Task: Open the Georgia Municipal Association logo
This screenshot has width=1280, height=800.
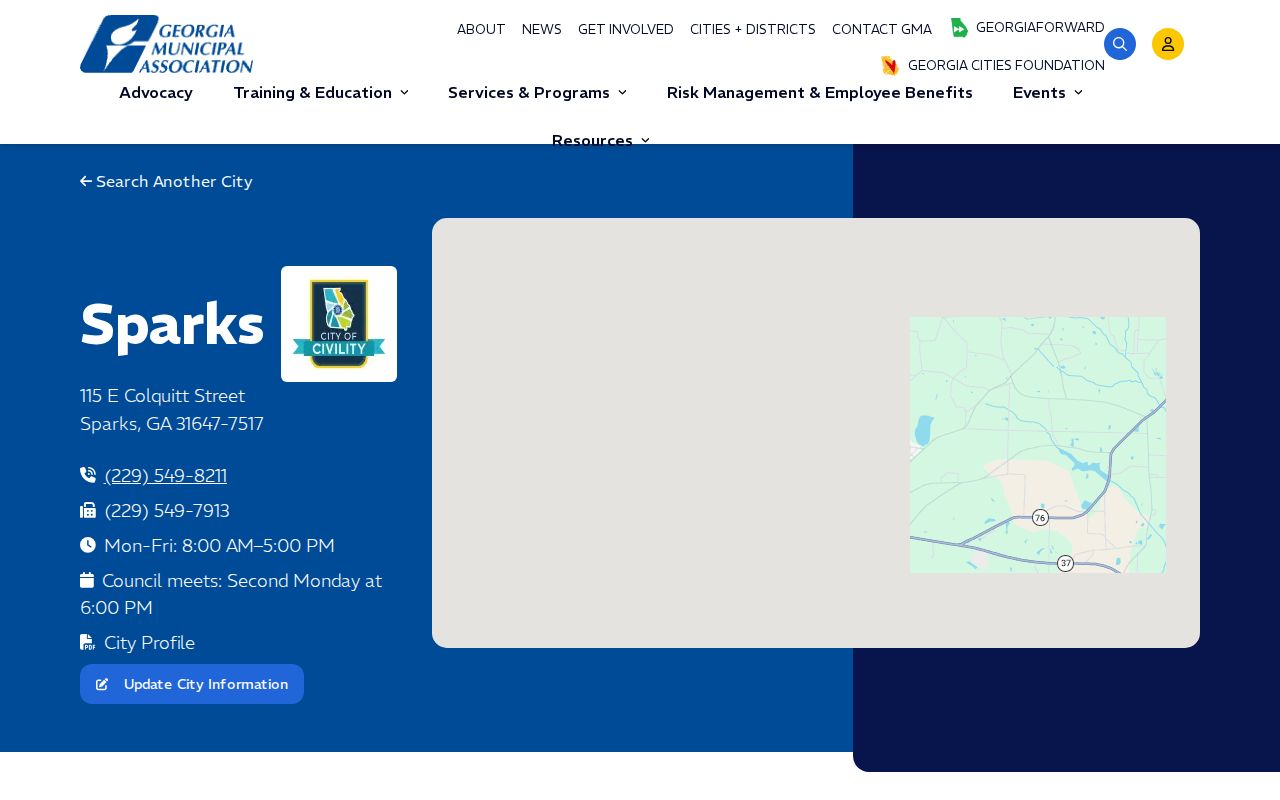Action: [x=166, y=44]
